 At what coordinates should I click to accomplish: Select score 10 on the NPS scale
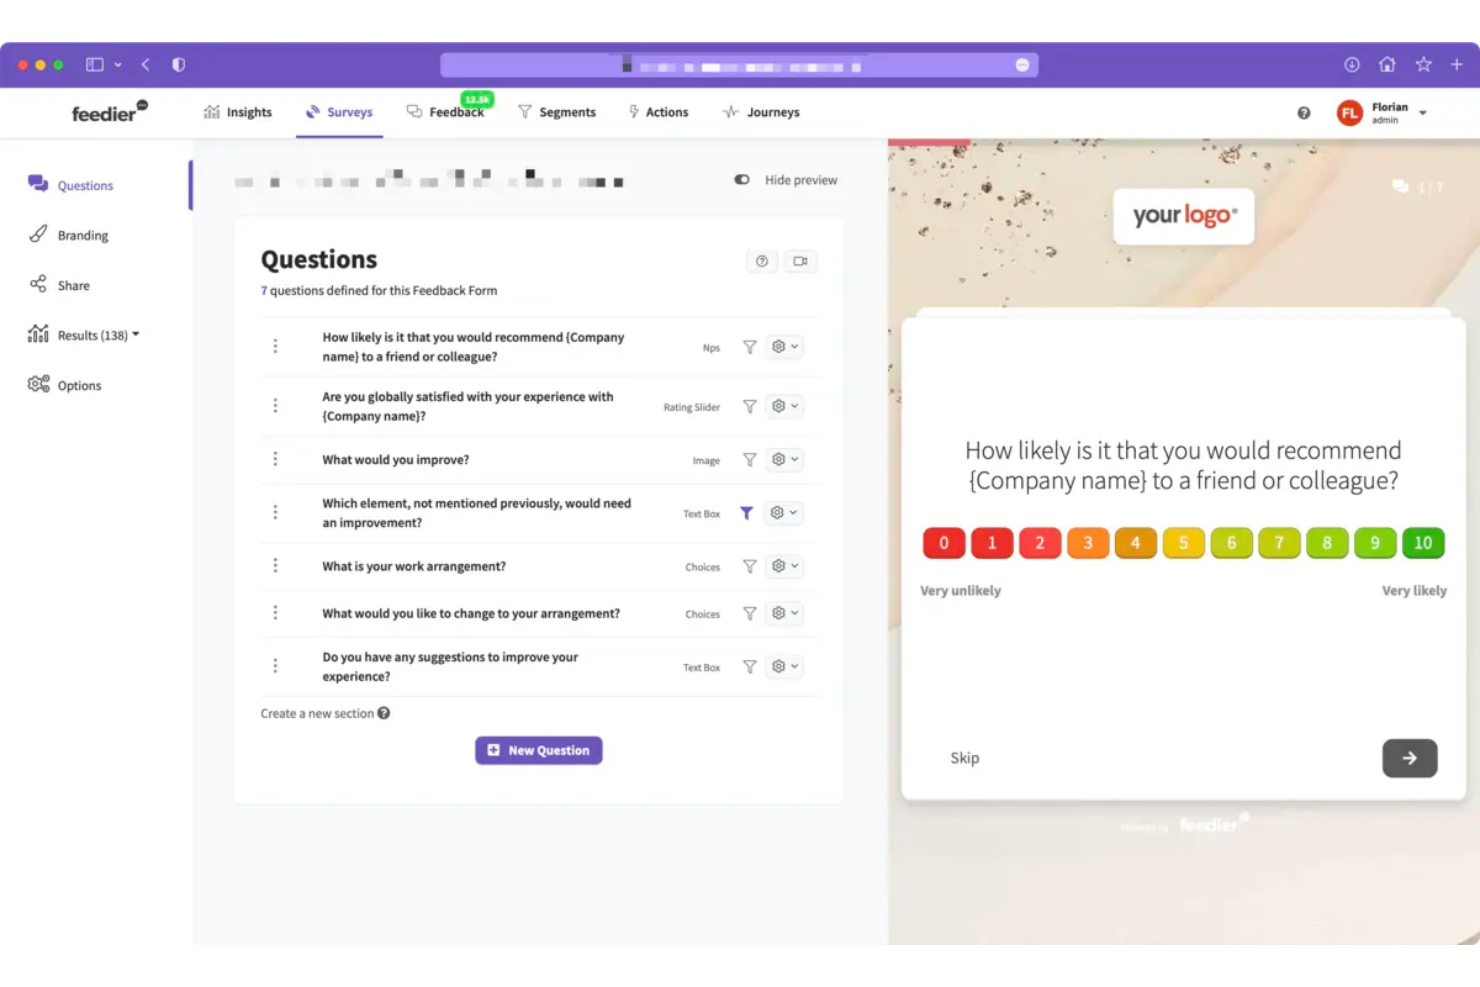(x=1423, y=542)
